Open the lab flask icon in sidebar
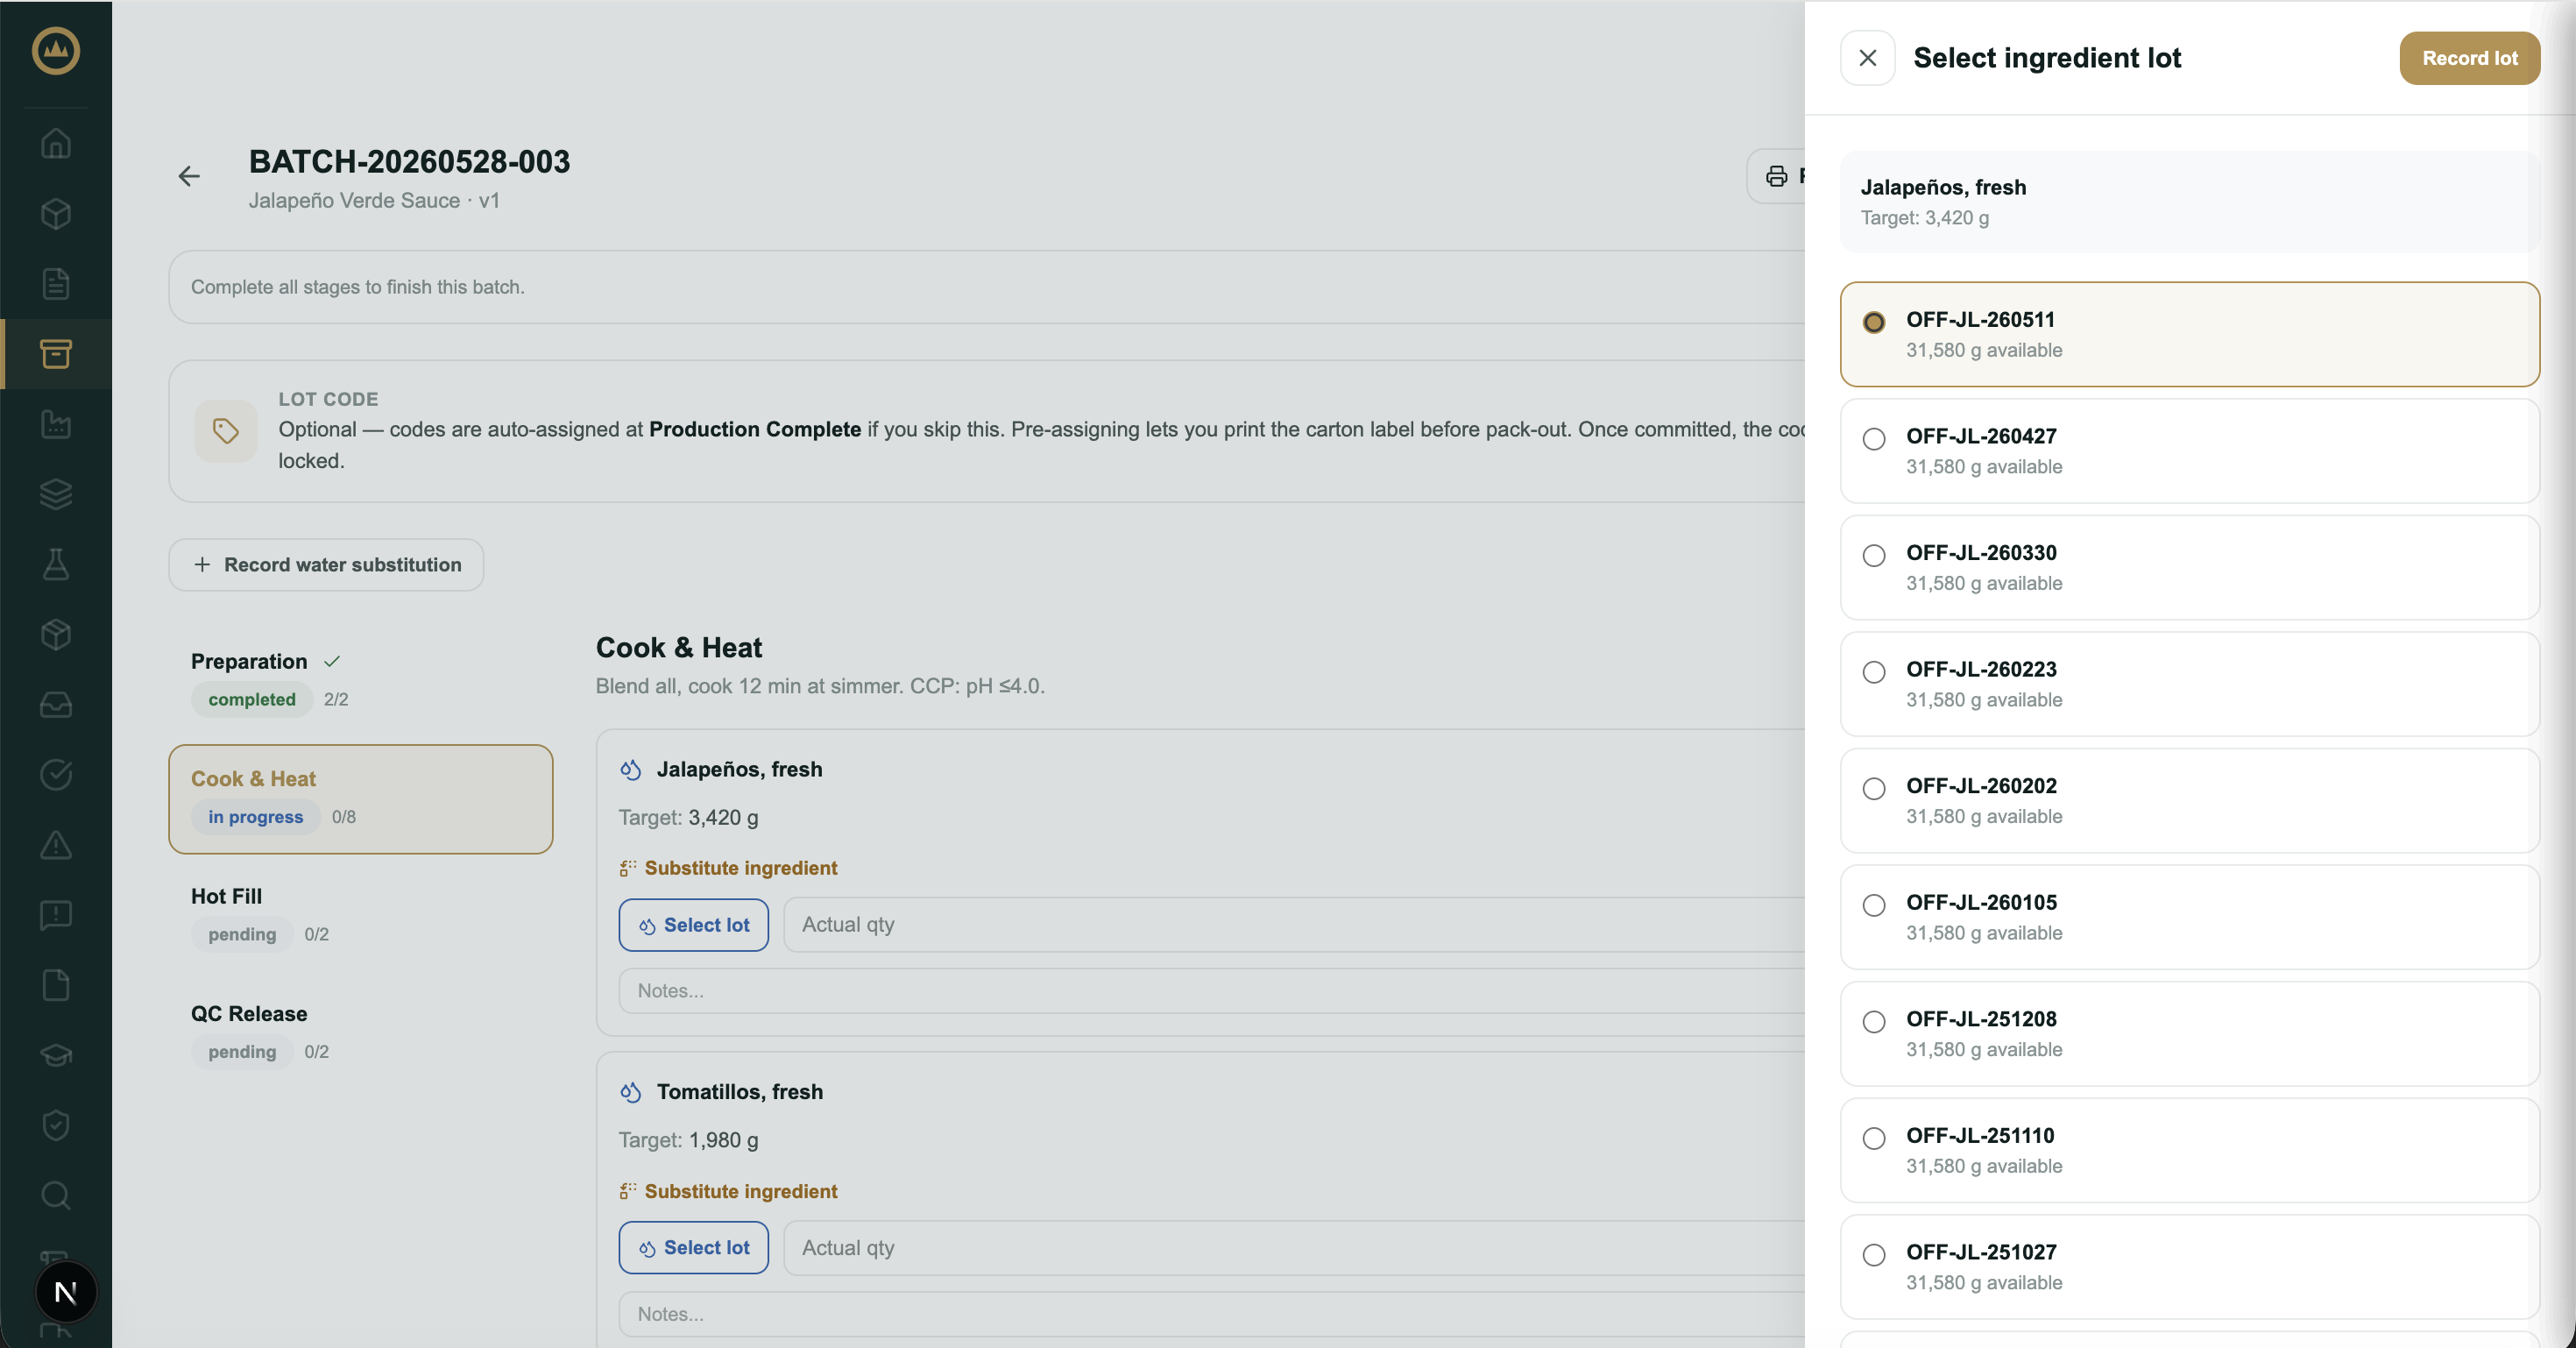This screenshot has width=2576, height=1348. (56, 564)
